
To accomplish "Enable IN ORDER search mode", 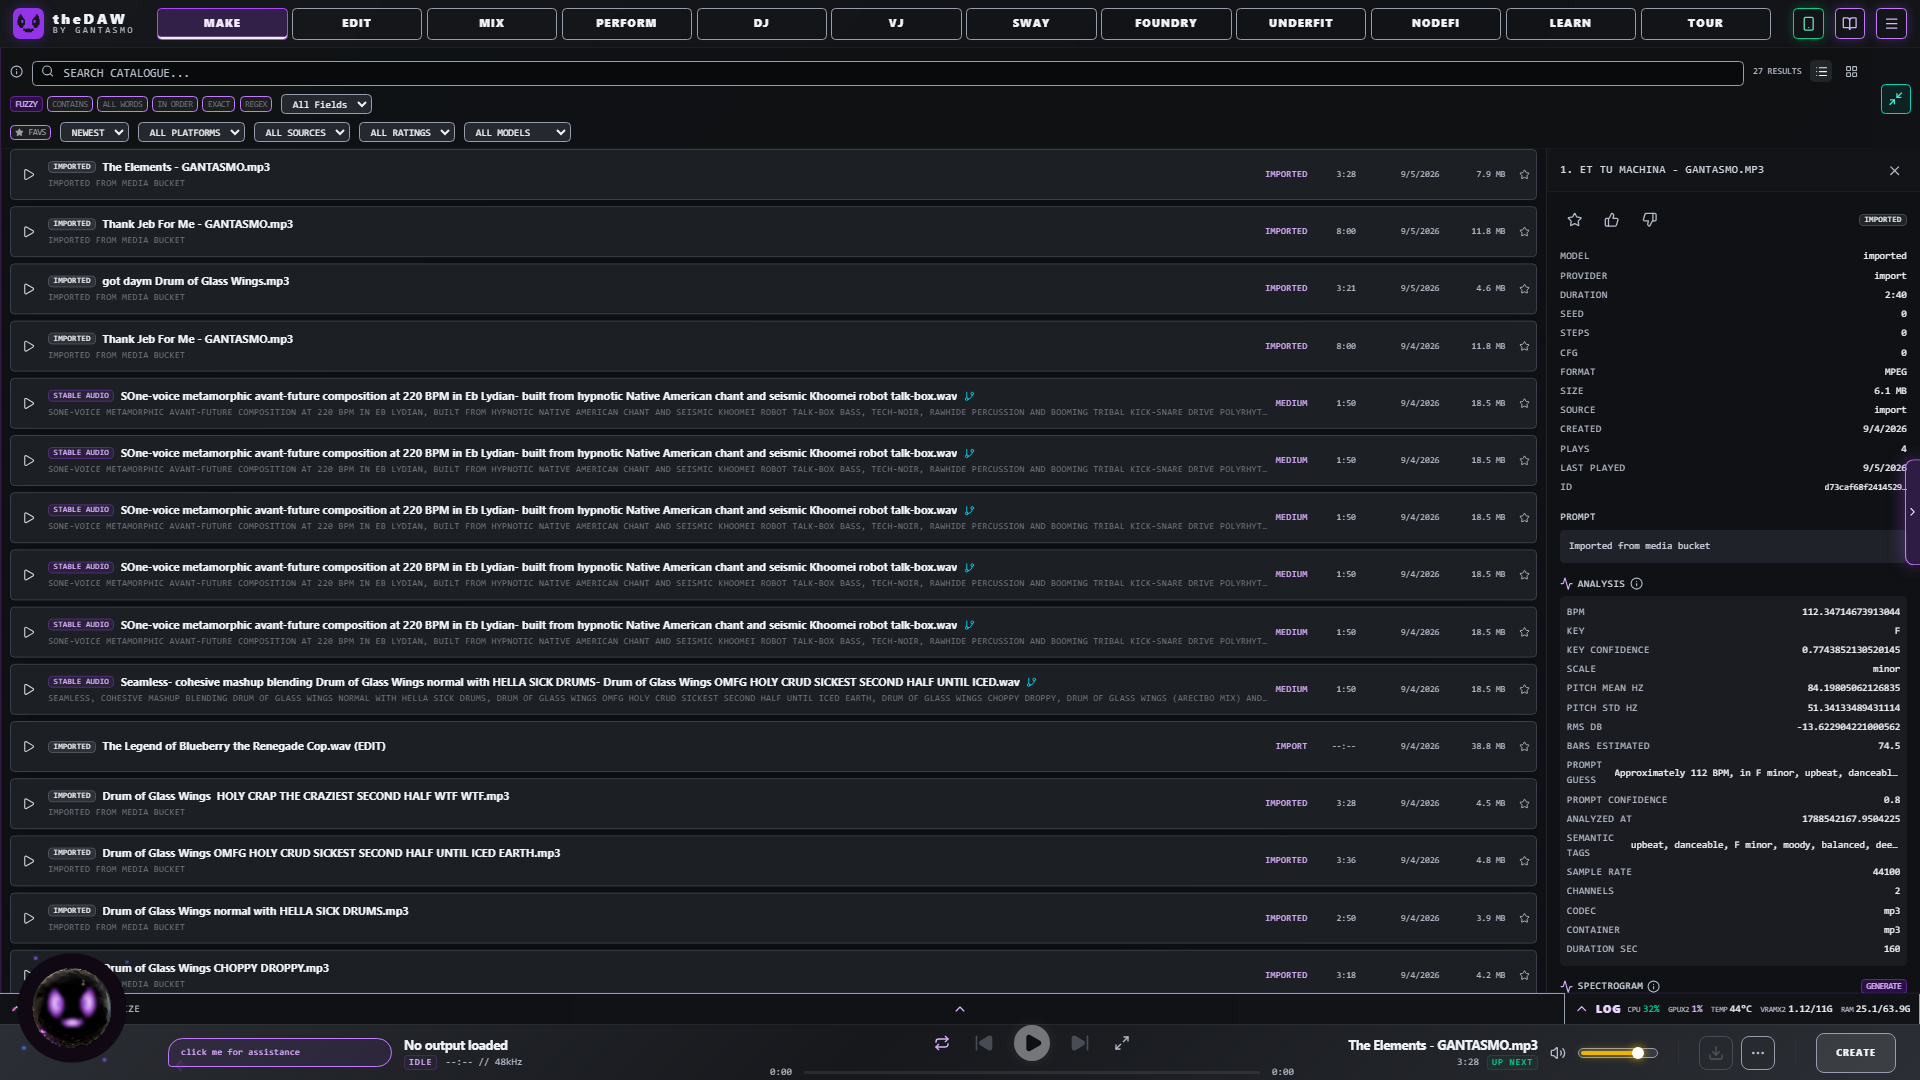I will pyautogui.click(x=175, y=104).
